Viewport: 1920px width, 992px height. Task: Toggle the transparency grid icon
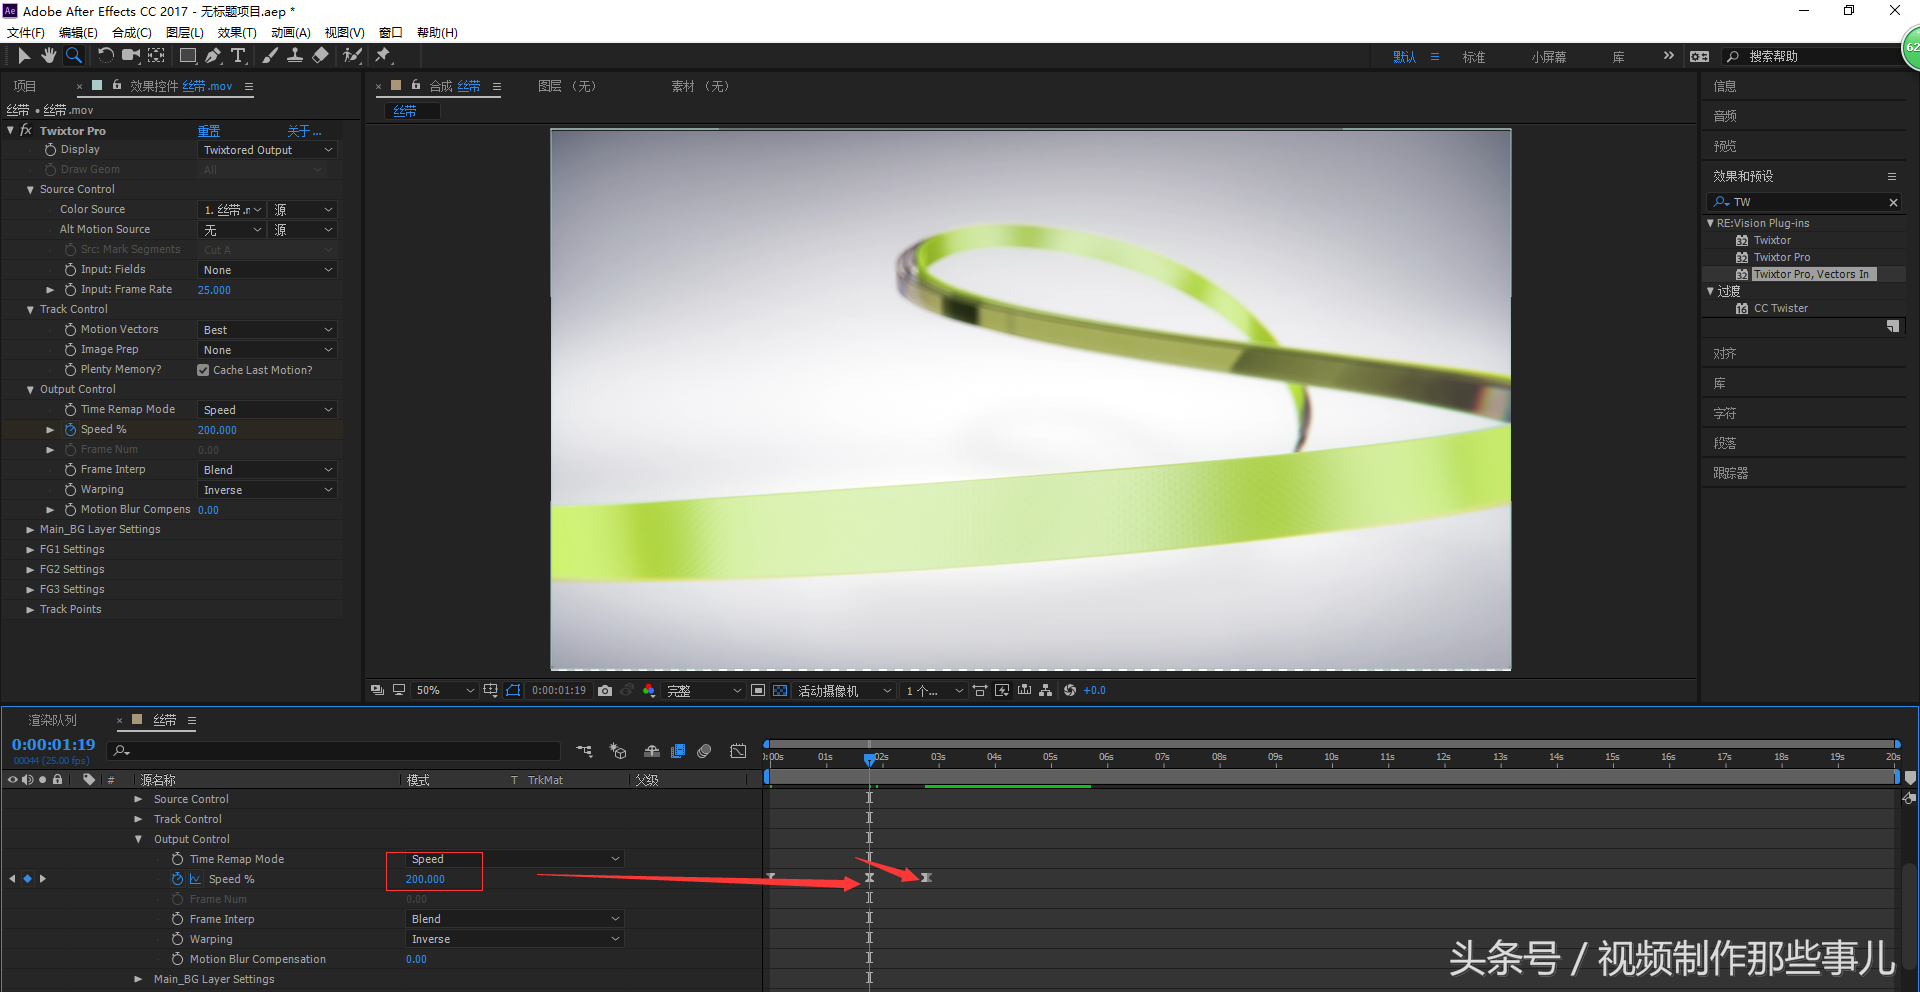(780, 691)
